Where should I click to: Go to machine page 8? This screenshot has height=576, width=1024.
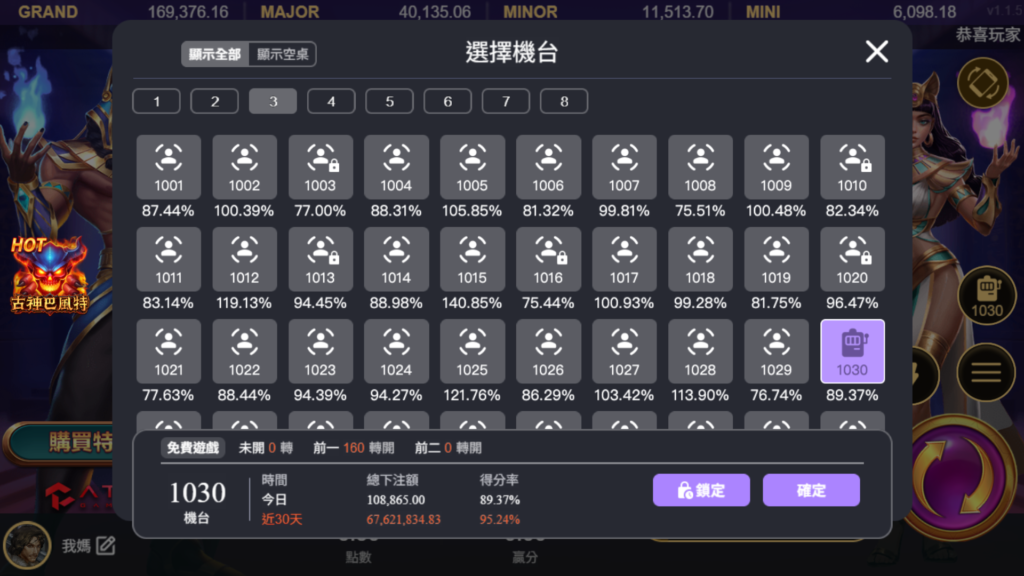(564, 101)
